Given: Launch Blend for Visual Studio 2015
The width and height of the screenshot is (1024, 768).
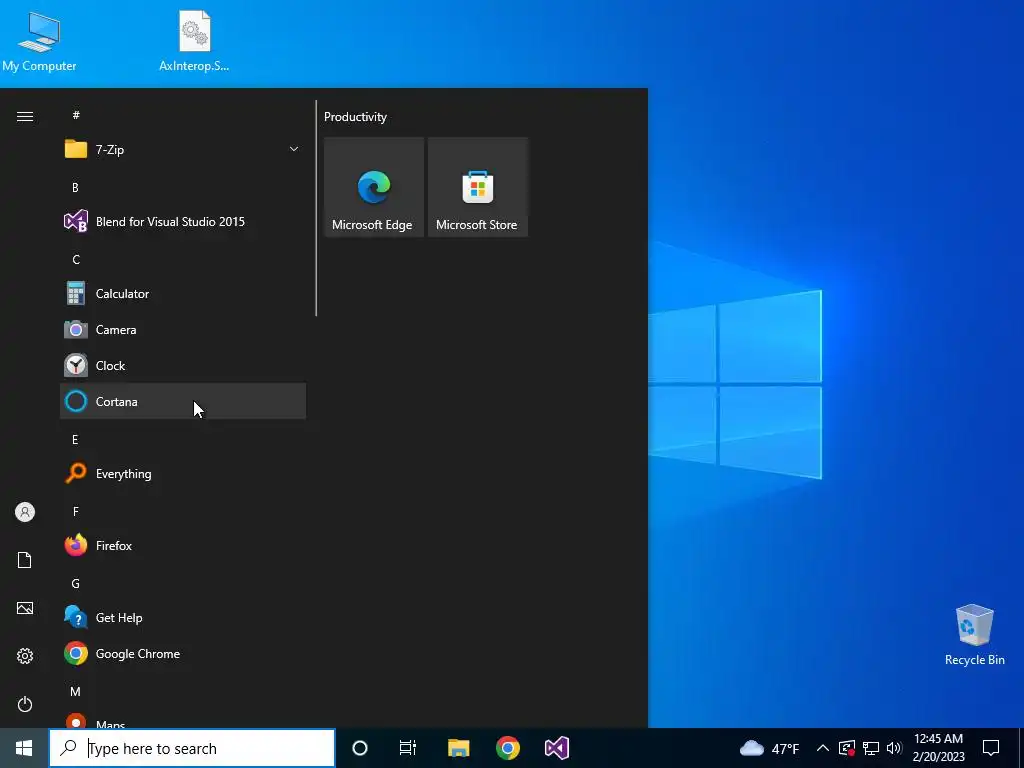Looking at the screenshot, I should click(183, 221).
